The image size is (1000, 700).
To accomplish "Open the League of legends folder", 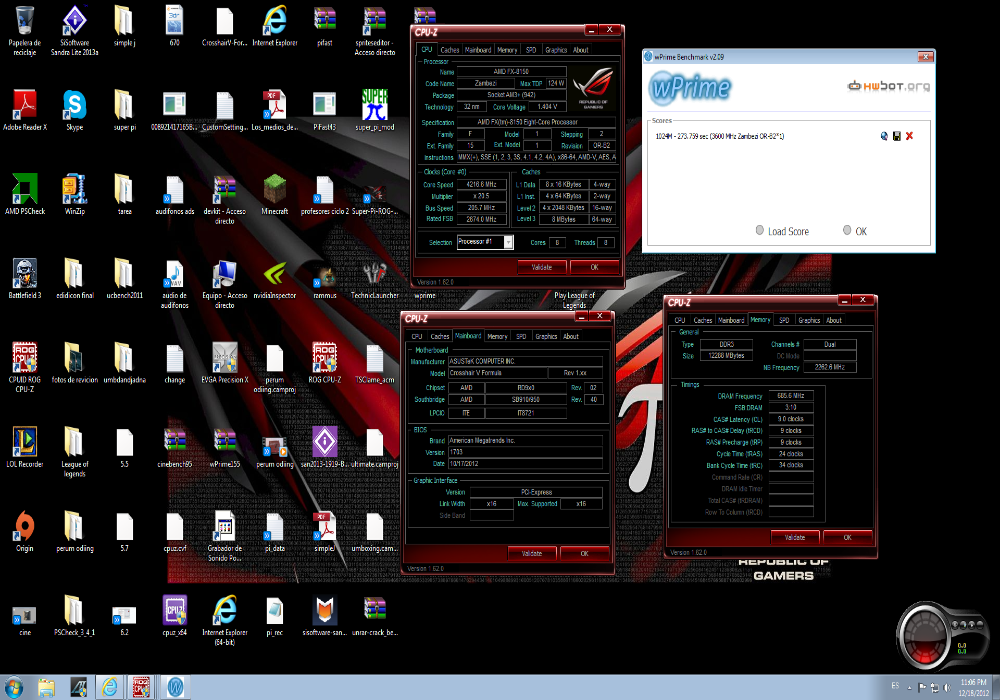I will tap(75, 451).
